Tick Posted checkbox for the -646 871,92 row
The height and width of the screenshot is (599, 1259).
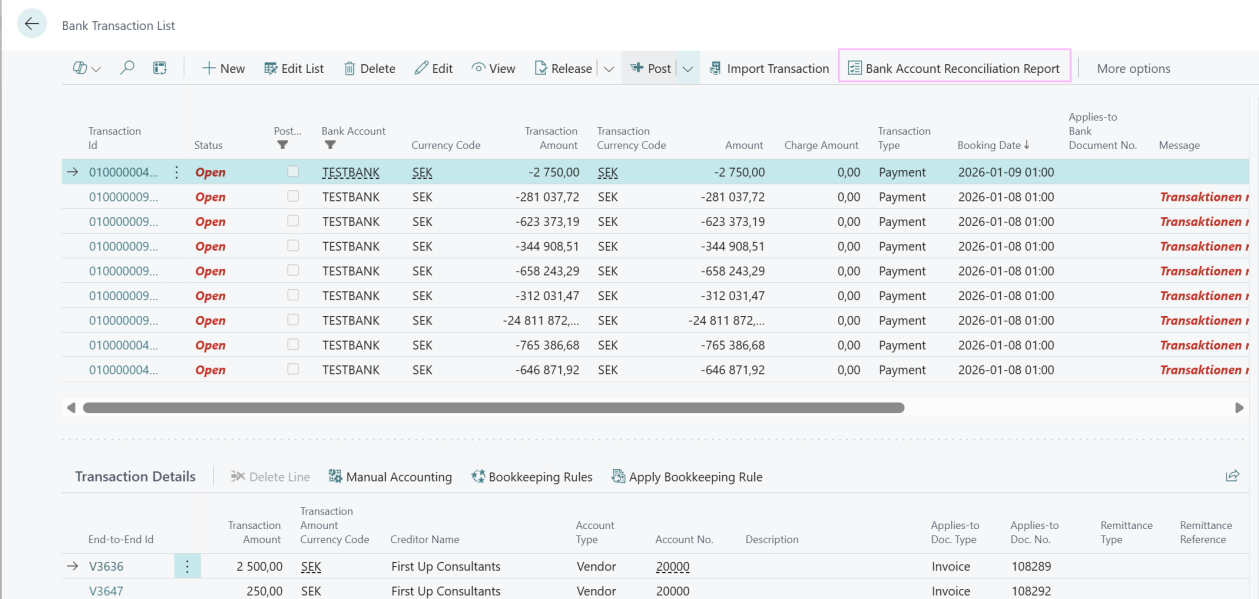click(x=293, y=369)
